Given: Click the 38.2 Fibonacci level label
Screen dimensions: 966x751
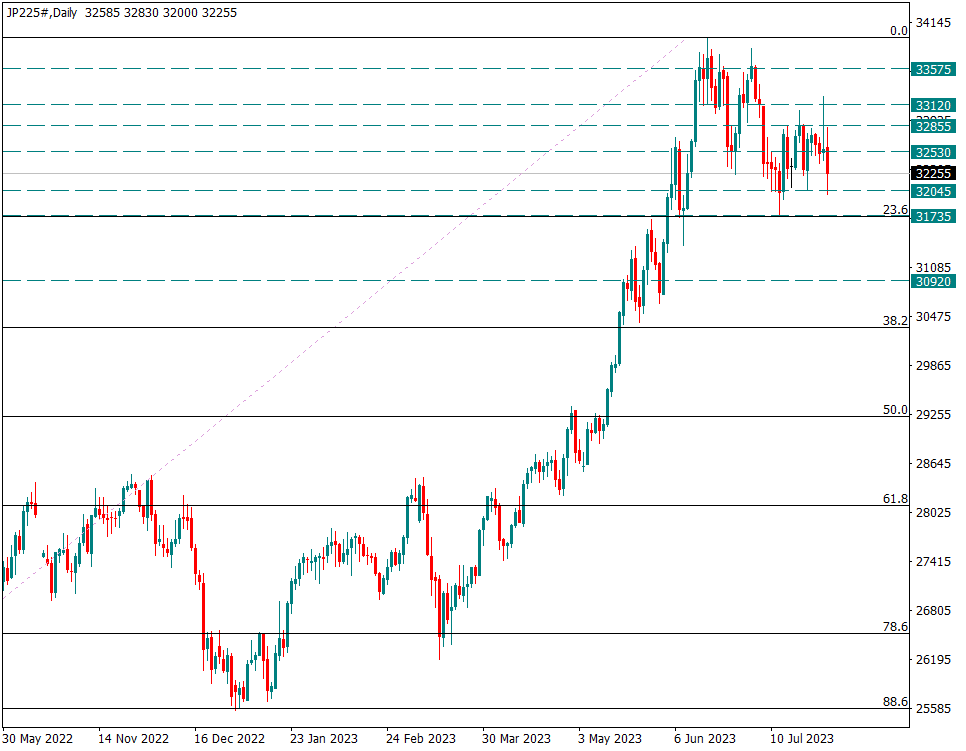Looking at the screenshot, I should point(895,320).
